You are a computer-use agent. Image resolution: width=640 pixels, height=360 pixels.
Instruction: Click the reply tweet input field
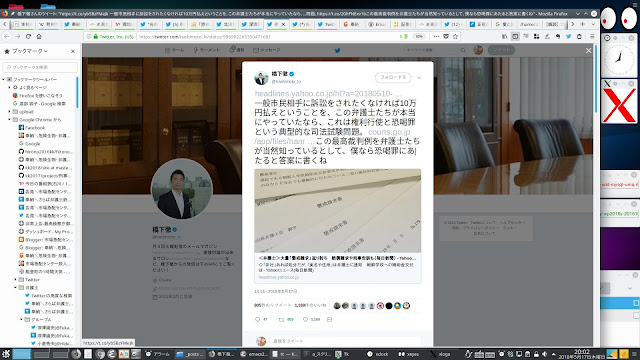[x=345, y=341]
